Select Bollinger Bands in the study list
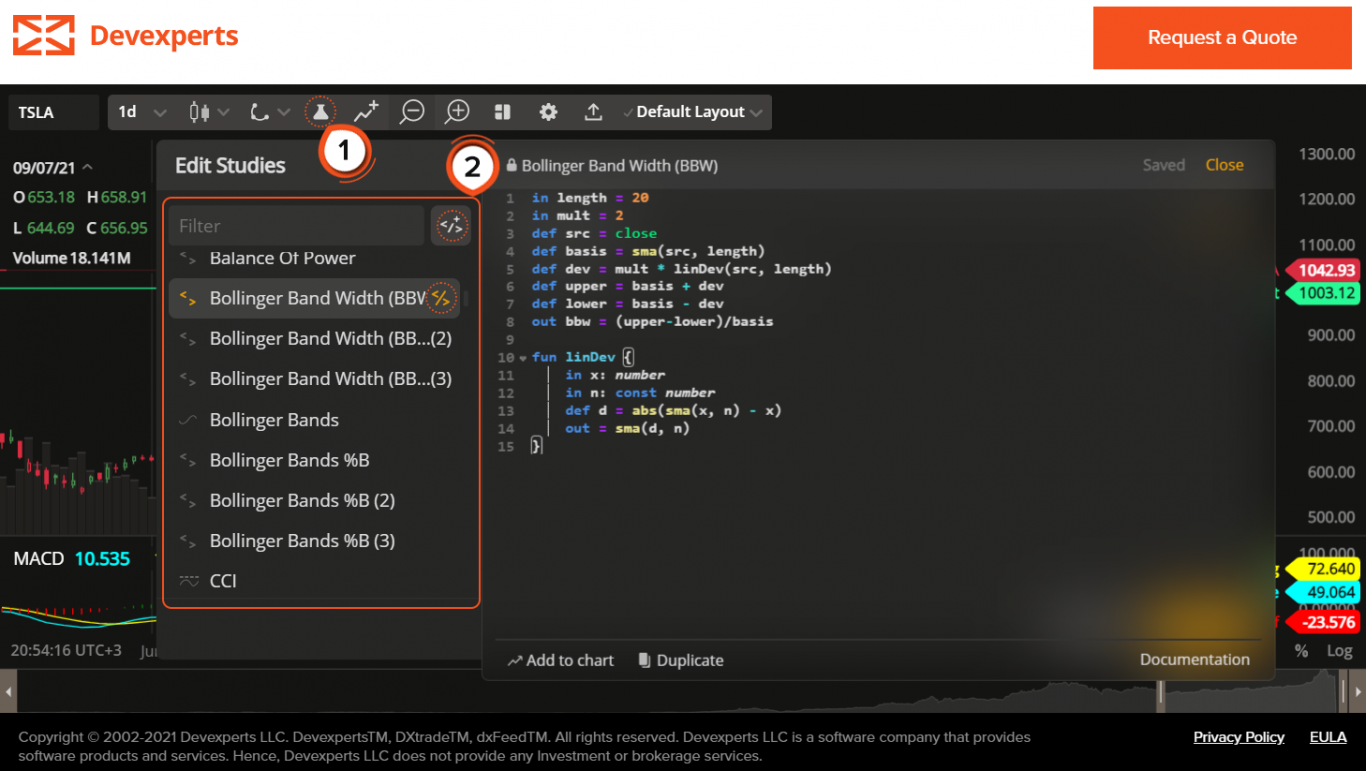 pos(274,419)
